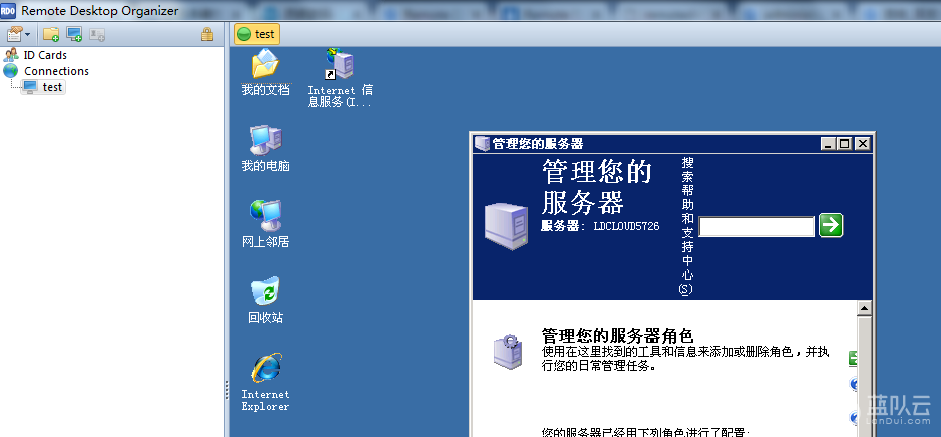Select the Connections tree node
941x437 pixels.
click(x=55, y=71)
